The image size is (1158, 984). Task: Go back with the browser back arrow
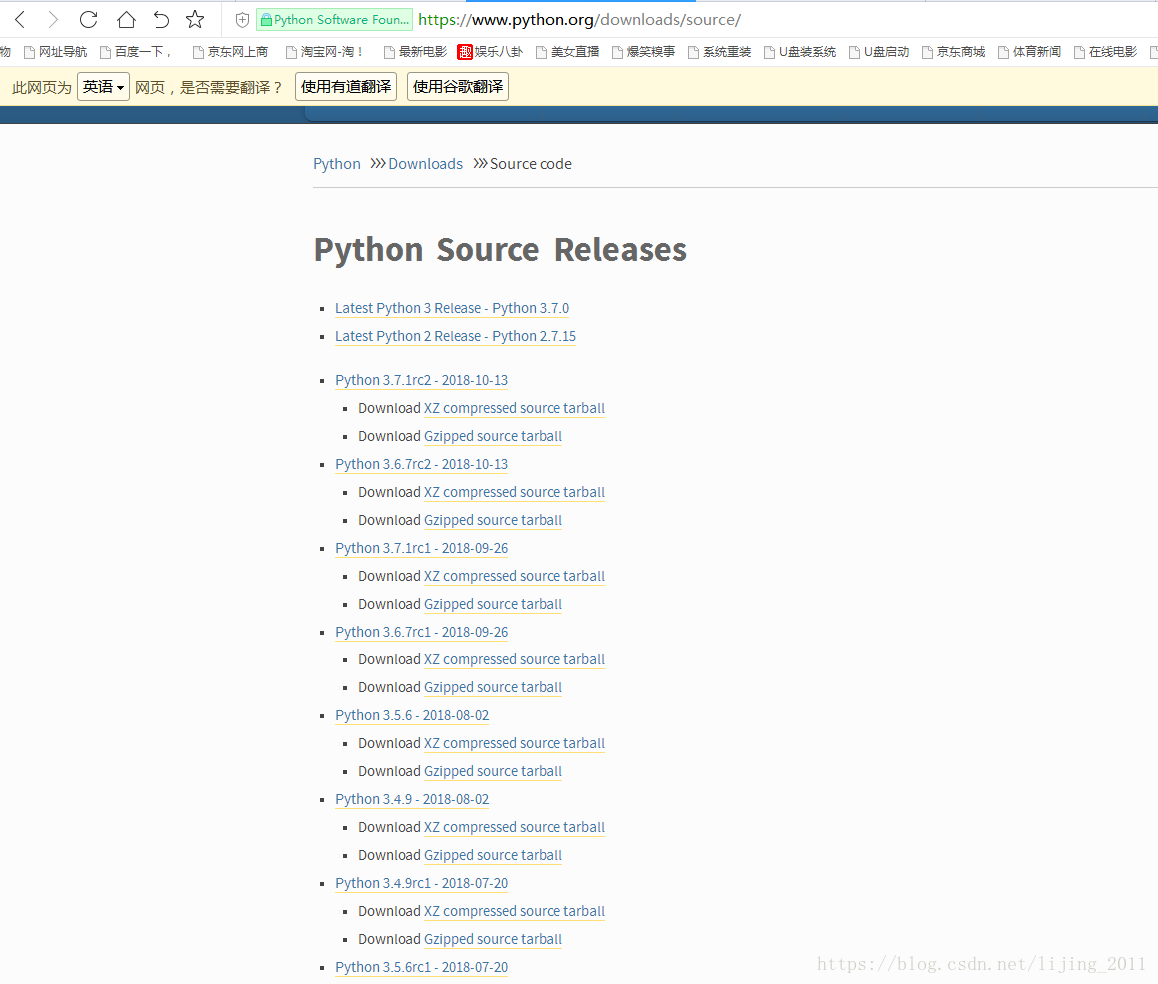click(x=20, y=19)
